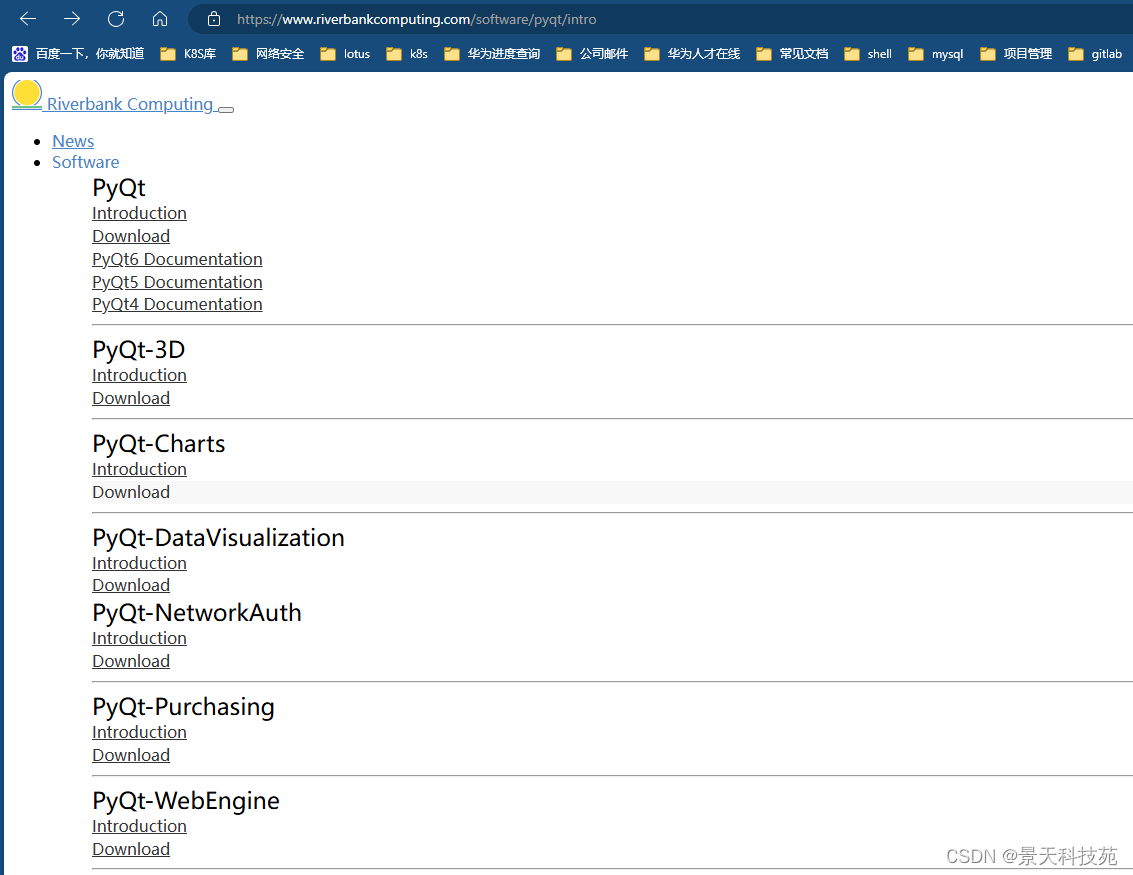
Task: Open the PyQt-Purchasing Introduction link
Action: [139, 732]
